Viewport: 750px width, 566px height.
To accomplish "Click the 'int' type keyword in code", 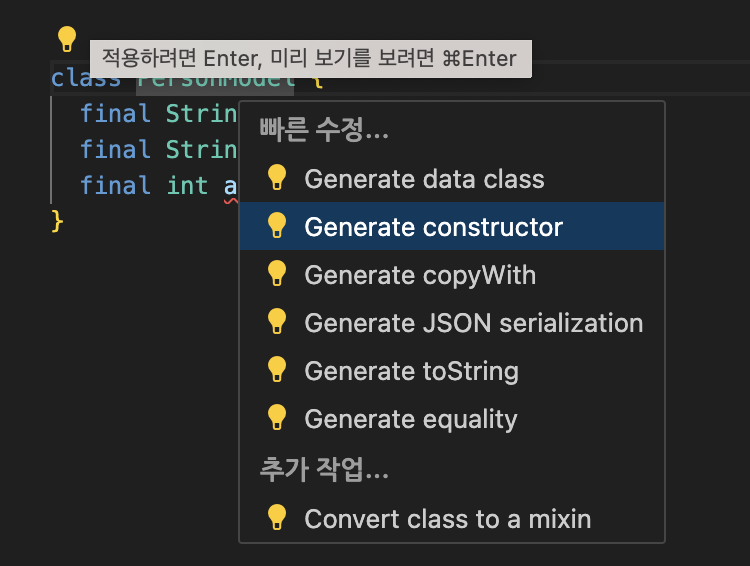I will (187, 186).
